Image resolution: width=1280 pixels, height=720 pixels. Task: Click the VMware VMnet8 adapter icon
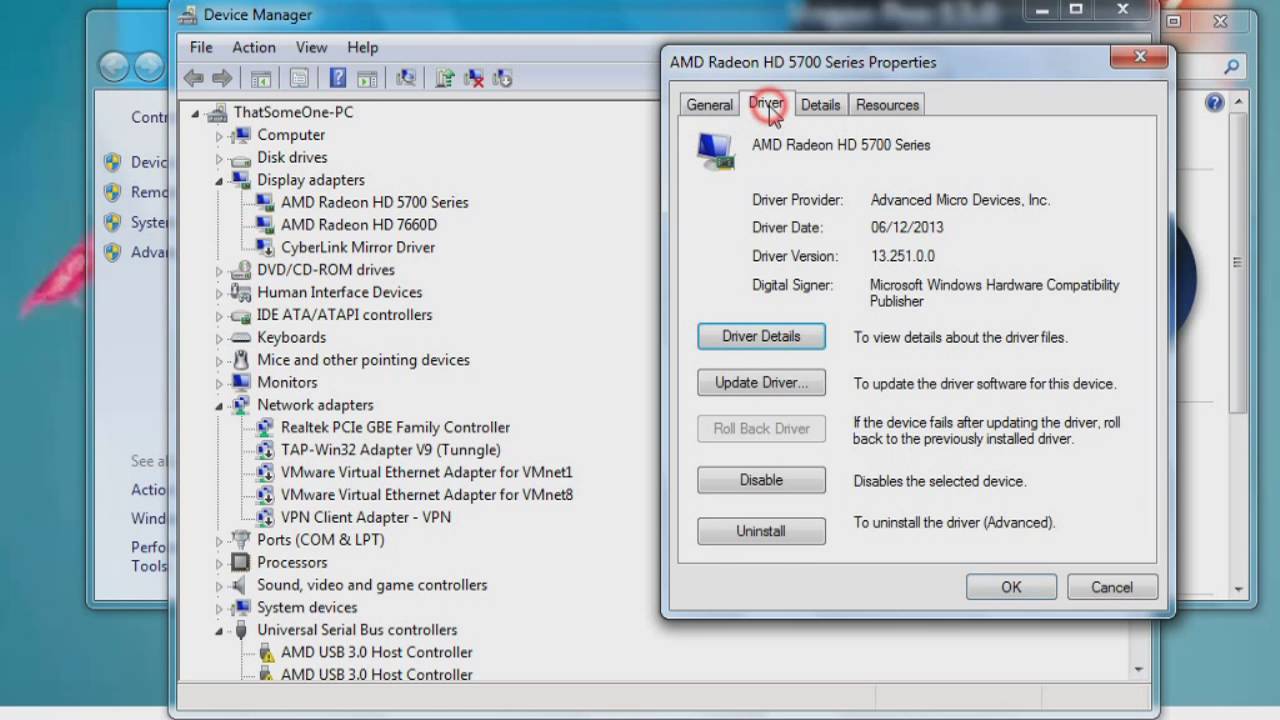coord(265,495)
